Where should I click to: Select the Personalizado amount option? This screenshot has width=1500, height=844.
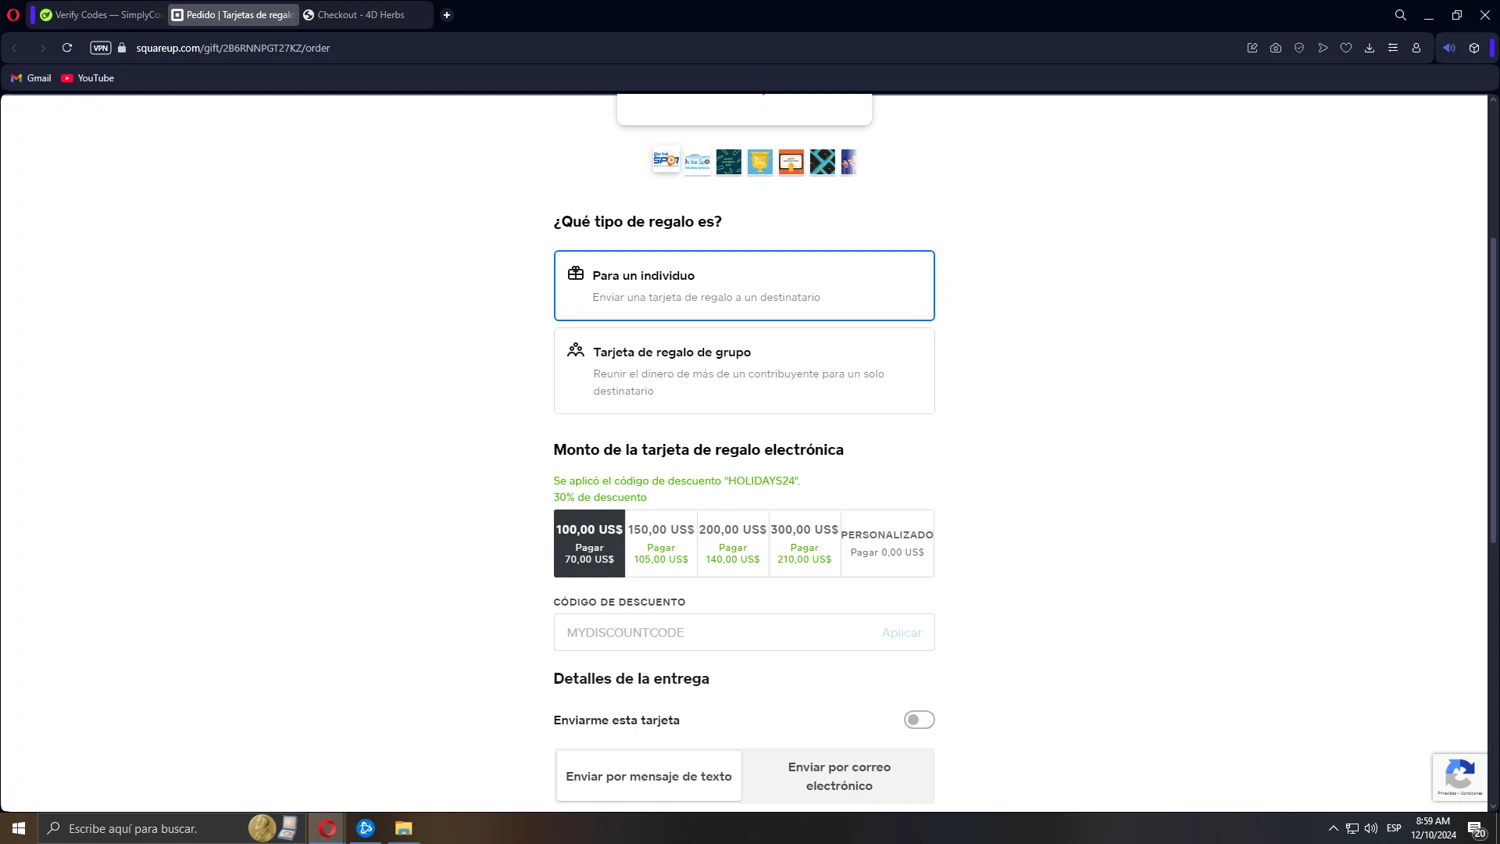[887, 543]
